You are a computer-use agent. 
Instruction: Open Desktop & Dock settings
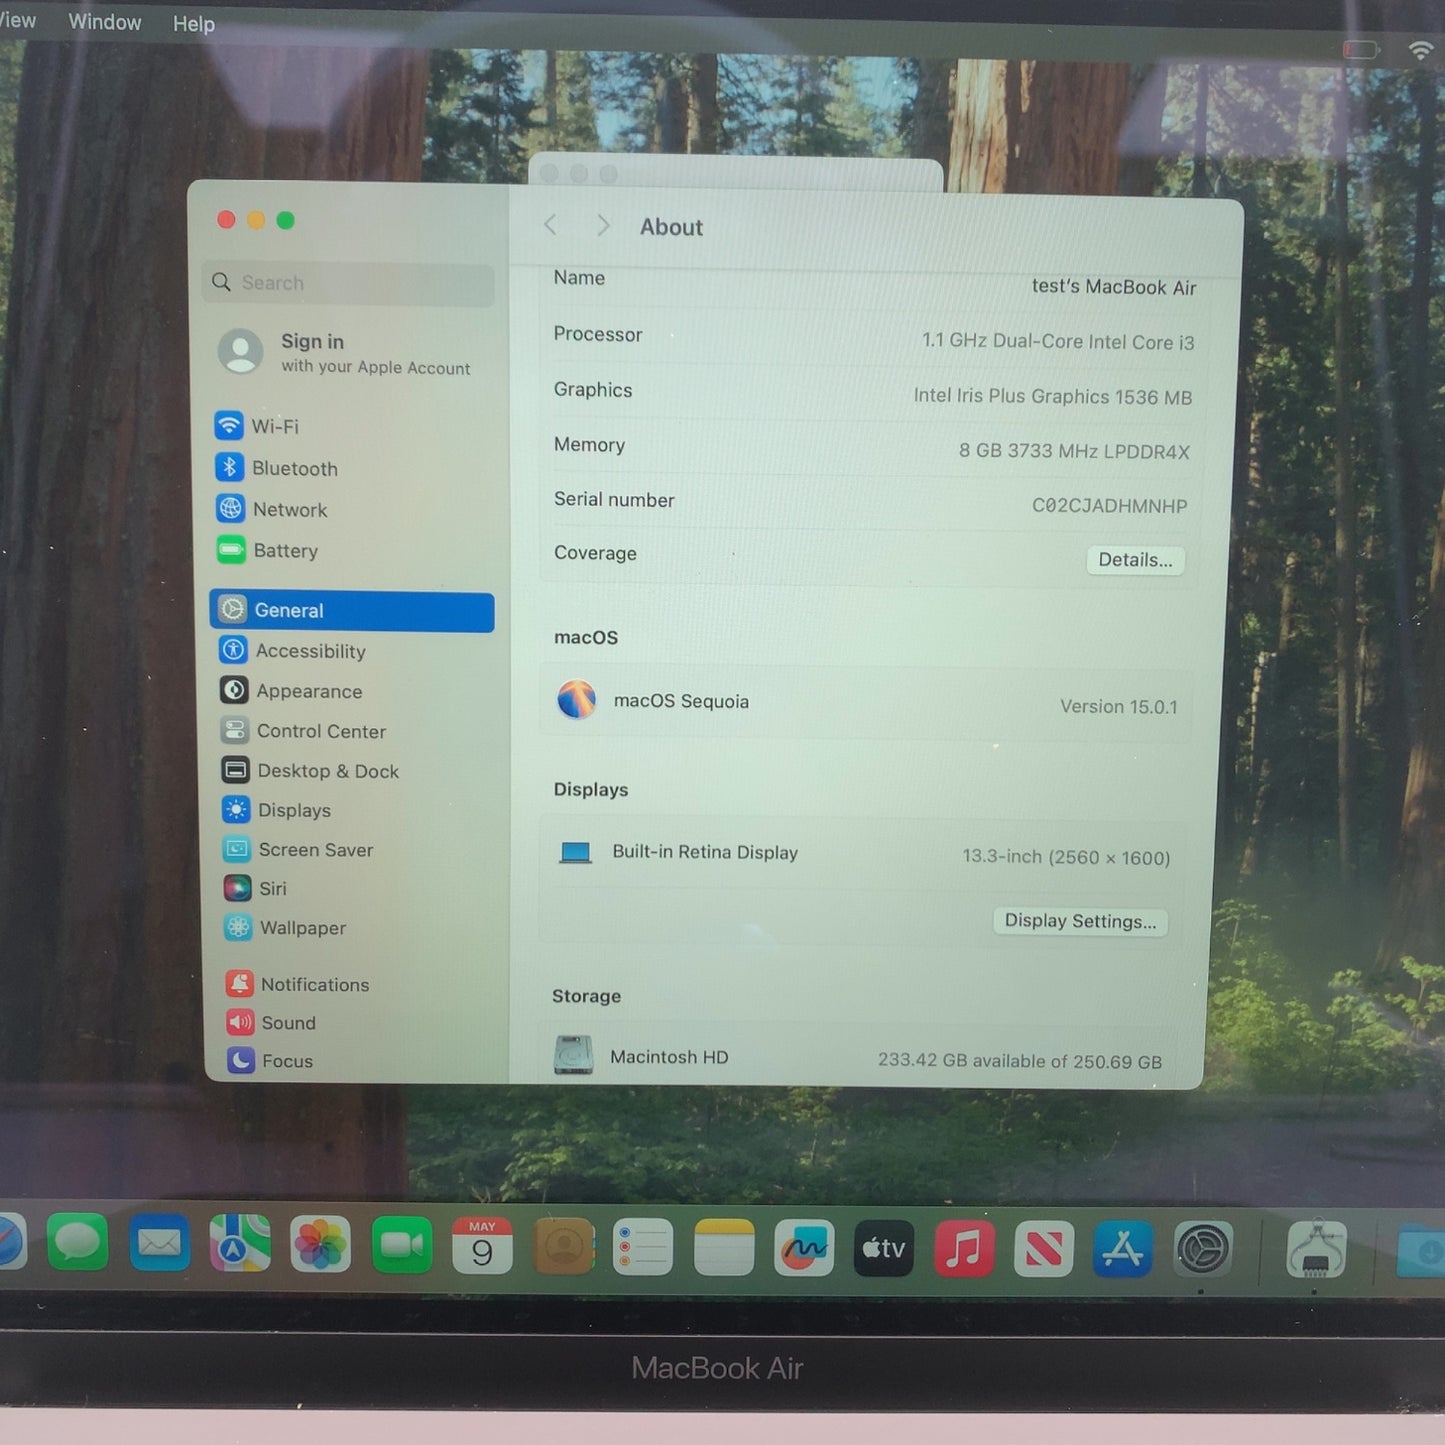coord(310,771)
